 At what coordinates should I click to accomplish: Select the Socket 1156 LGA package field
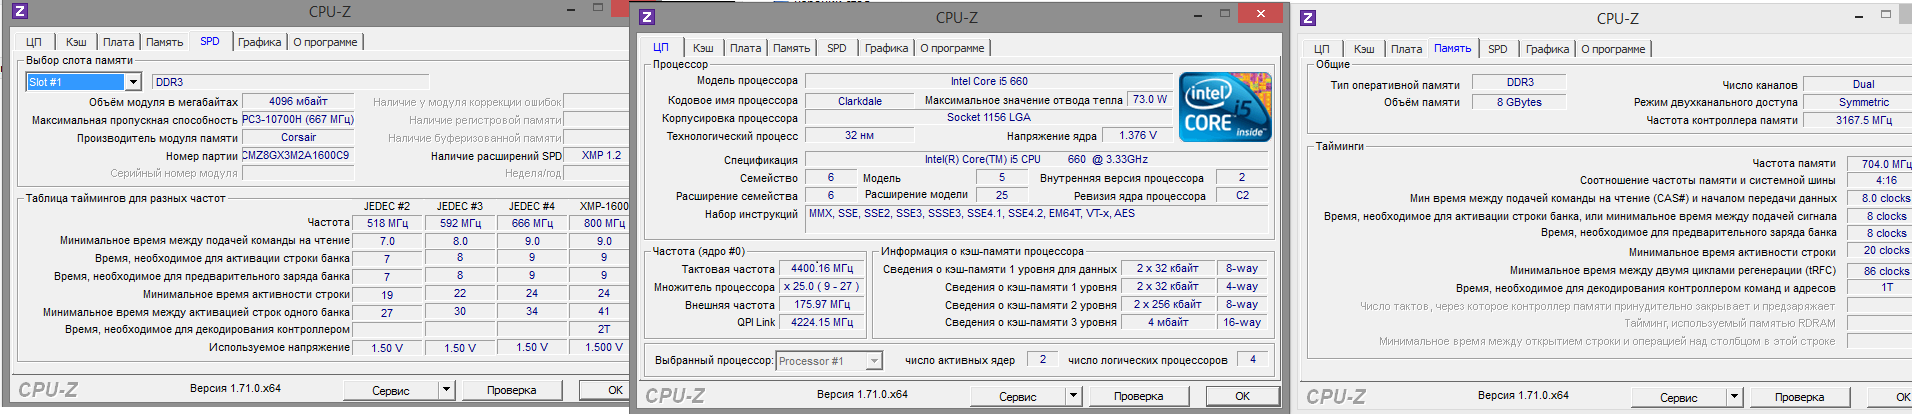coord(988,117)
